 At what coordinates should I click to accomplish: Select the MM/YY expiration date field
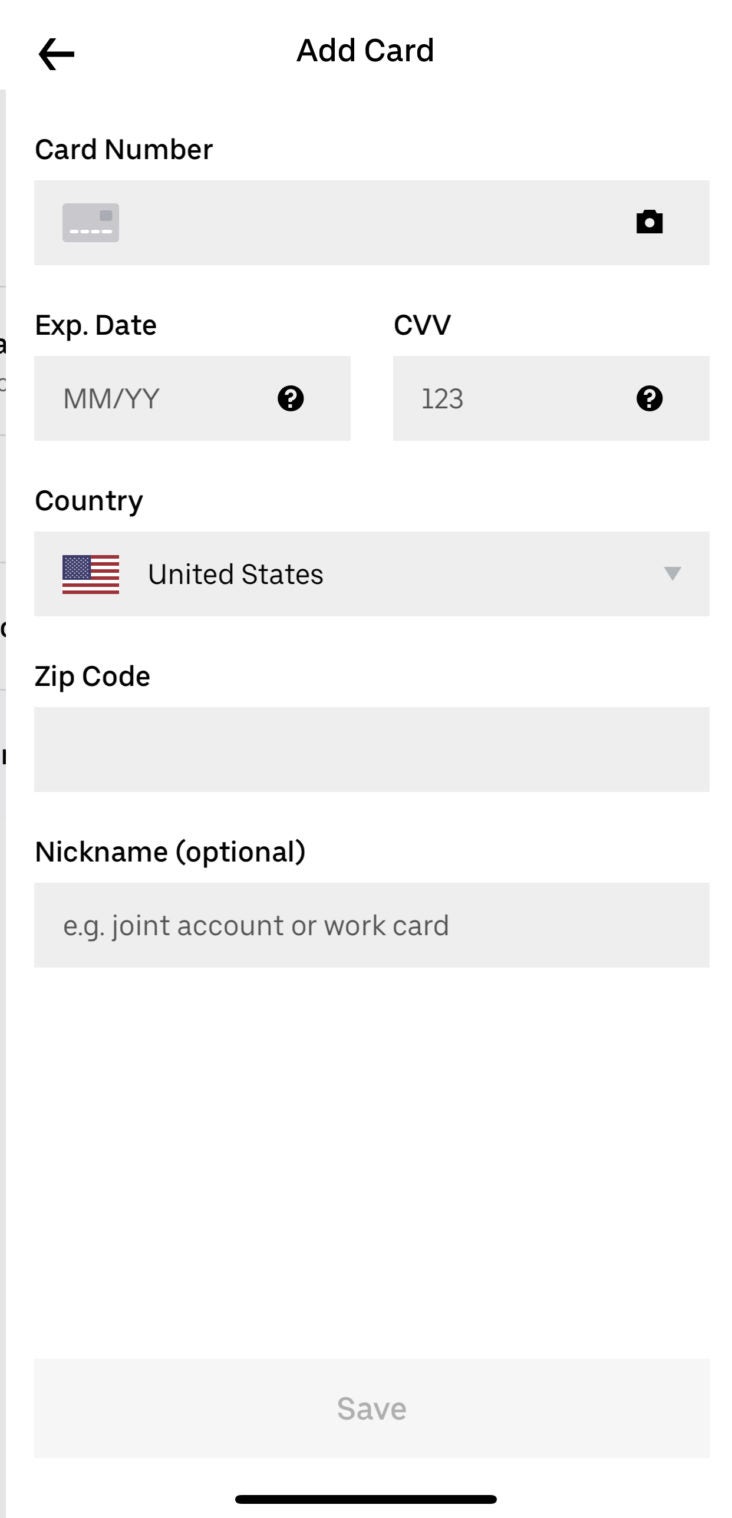click(150, 398)
